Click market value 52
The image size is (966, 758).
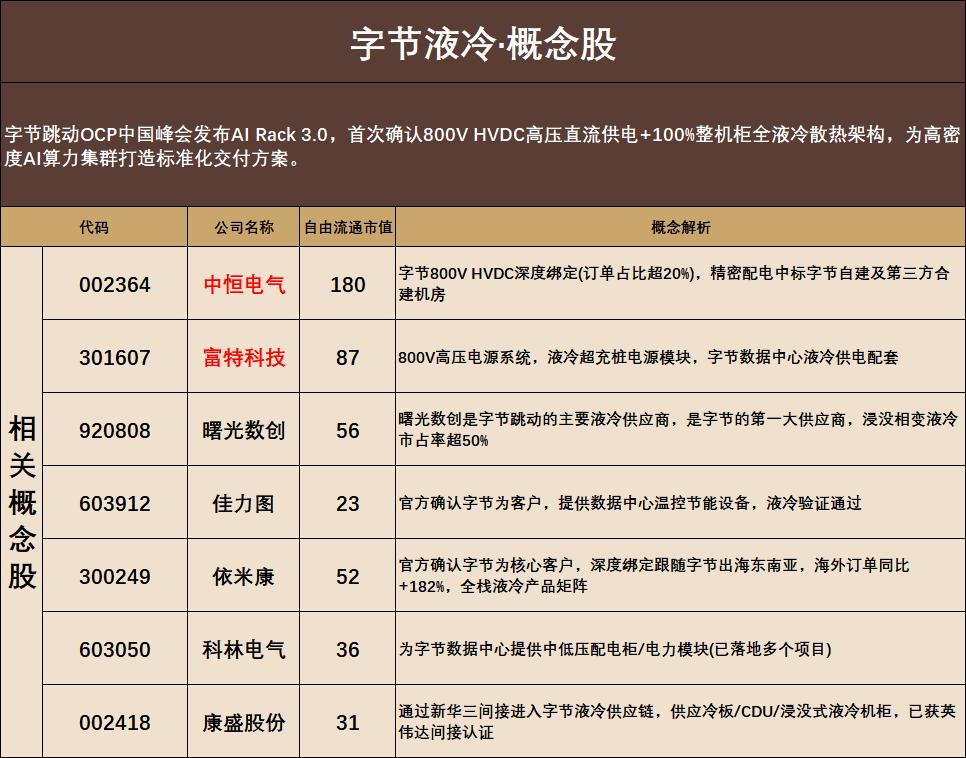(x=347, y=576)
